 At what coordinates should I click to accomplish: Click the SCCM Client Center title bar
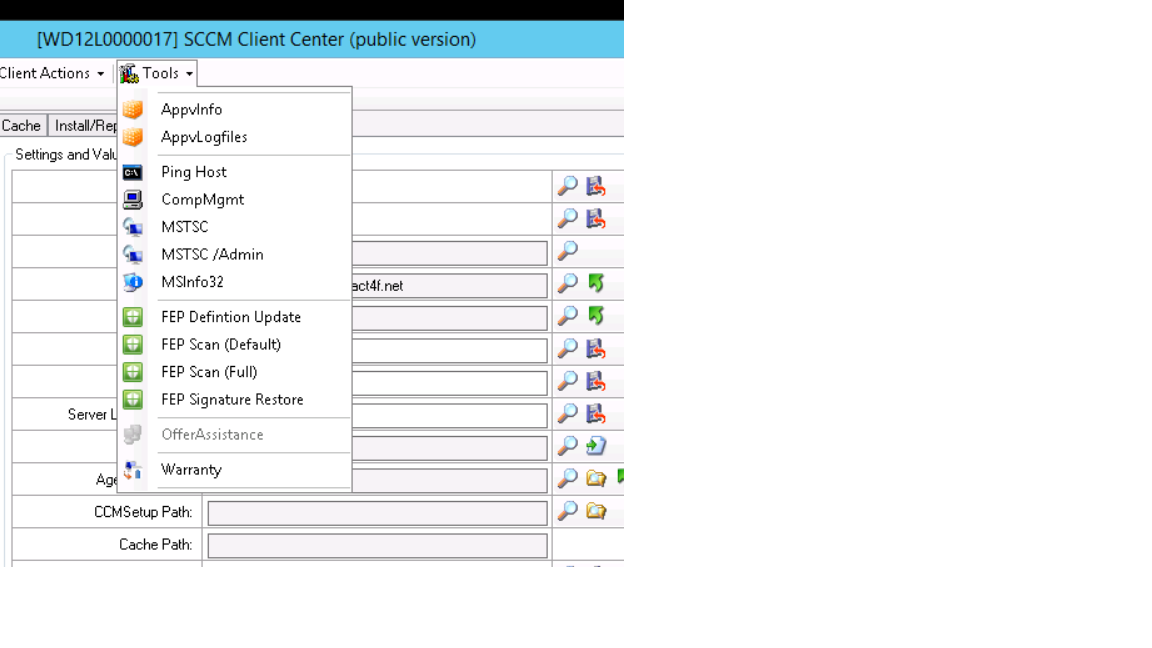[312, 39]
